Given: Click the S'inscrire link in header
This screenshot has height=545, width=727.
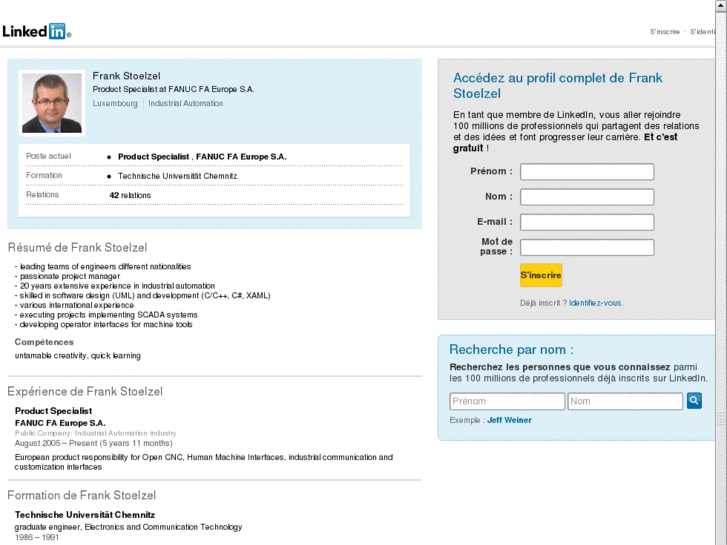Looking at the screenshot, I should tap(664, 32).
